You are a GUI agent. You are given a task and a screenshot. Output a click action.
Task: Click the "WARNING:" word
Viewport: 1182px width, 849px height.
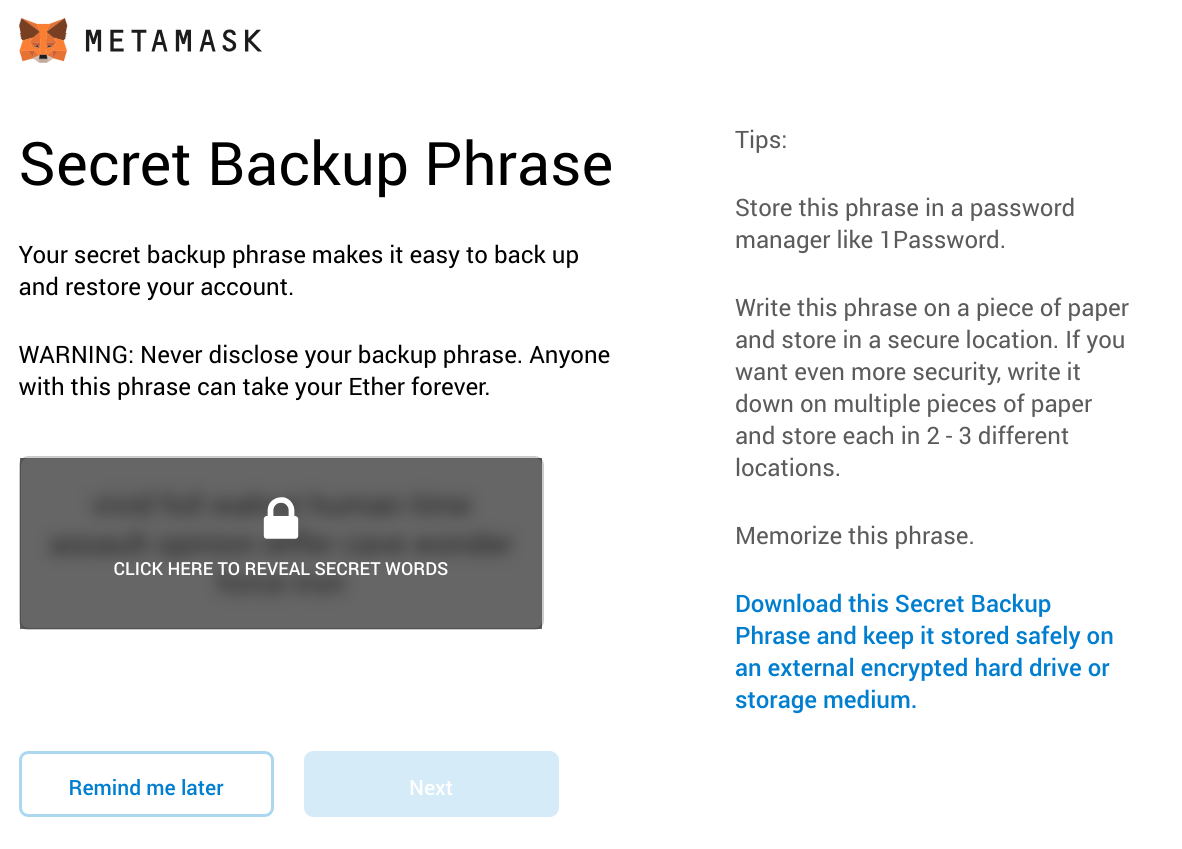pyautogui.click(x=76, y=355)
